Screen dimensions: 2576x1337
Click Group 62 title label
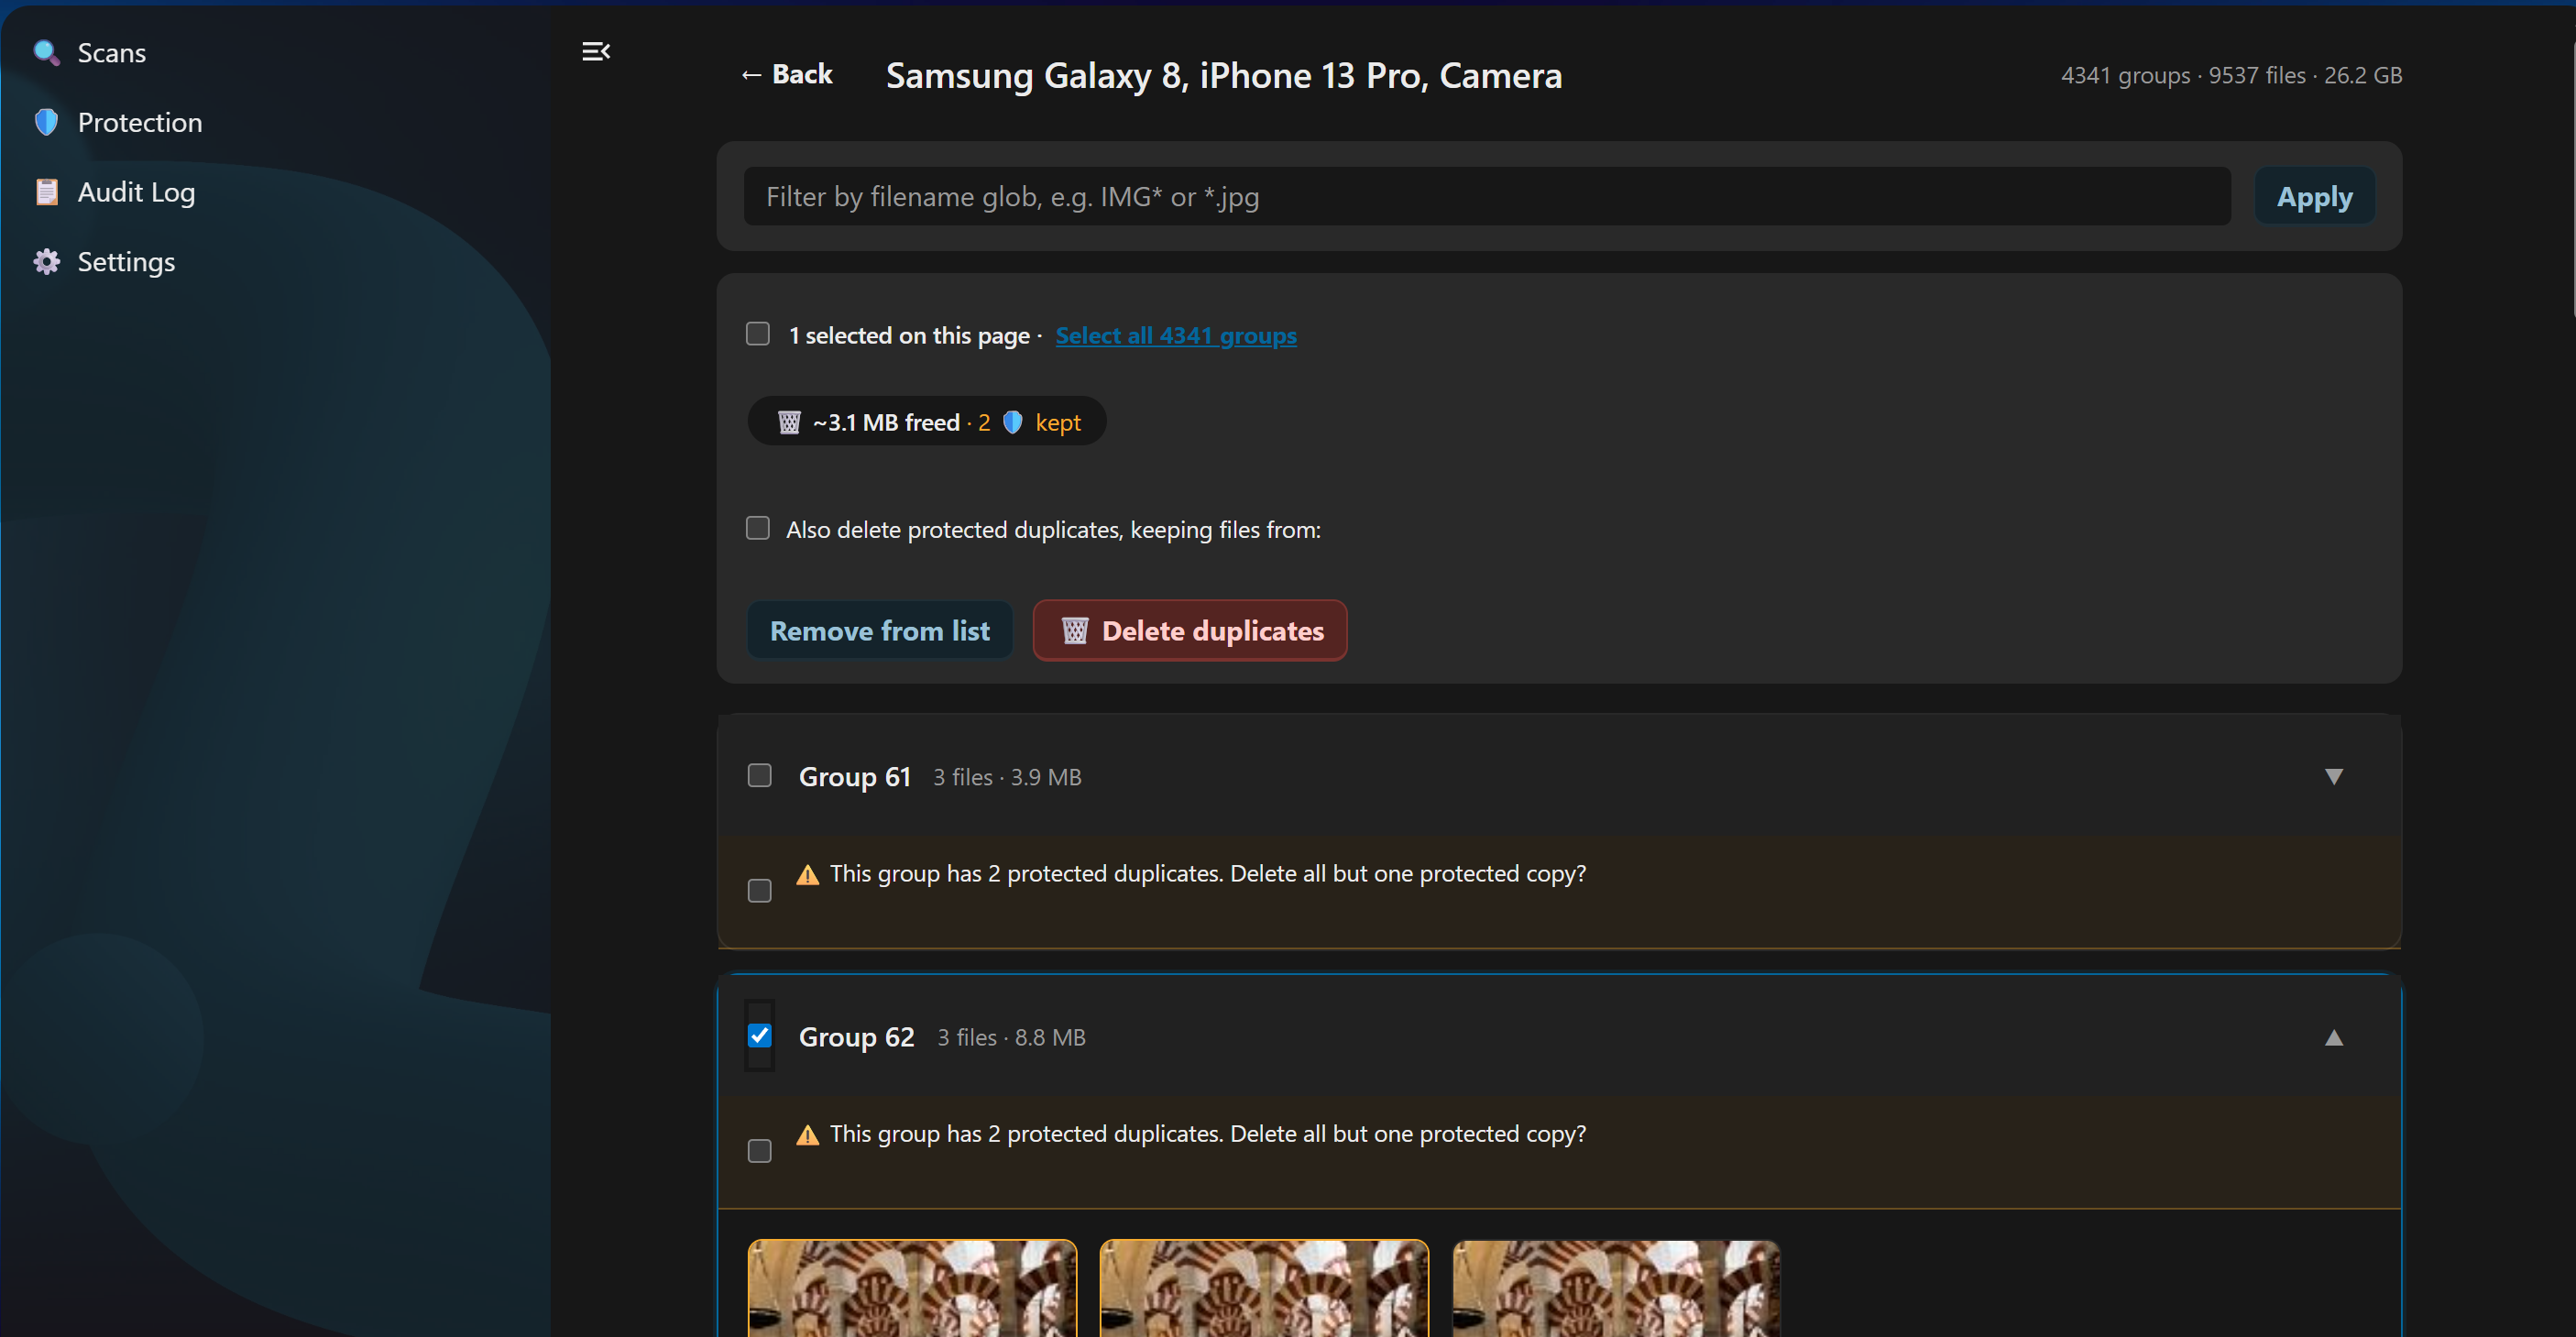click(857, 1037)
